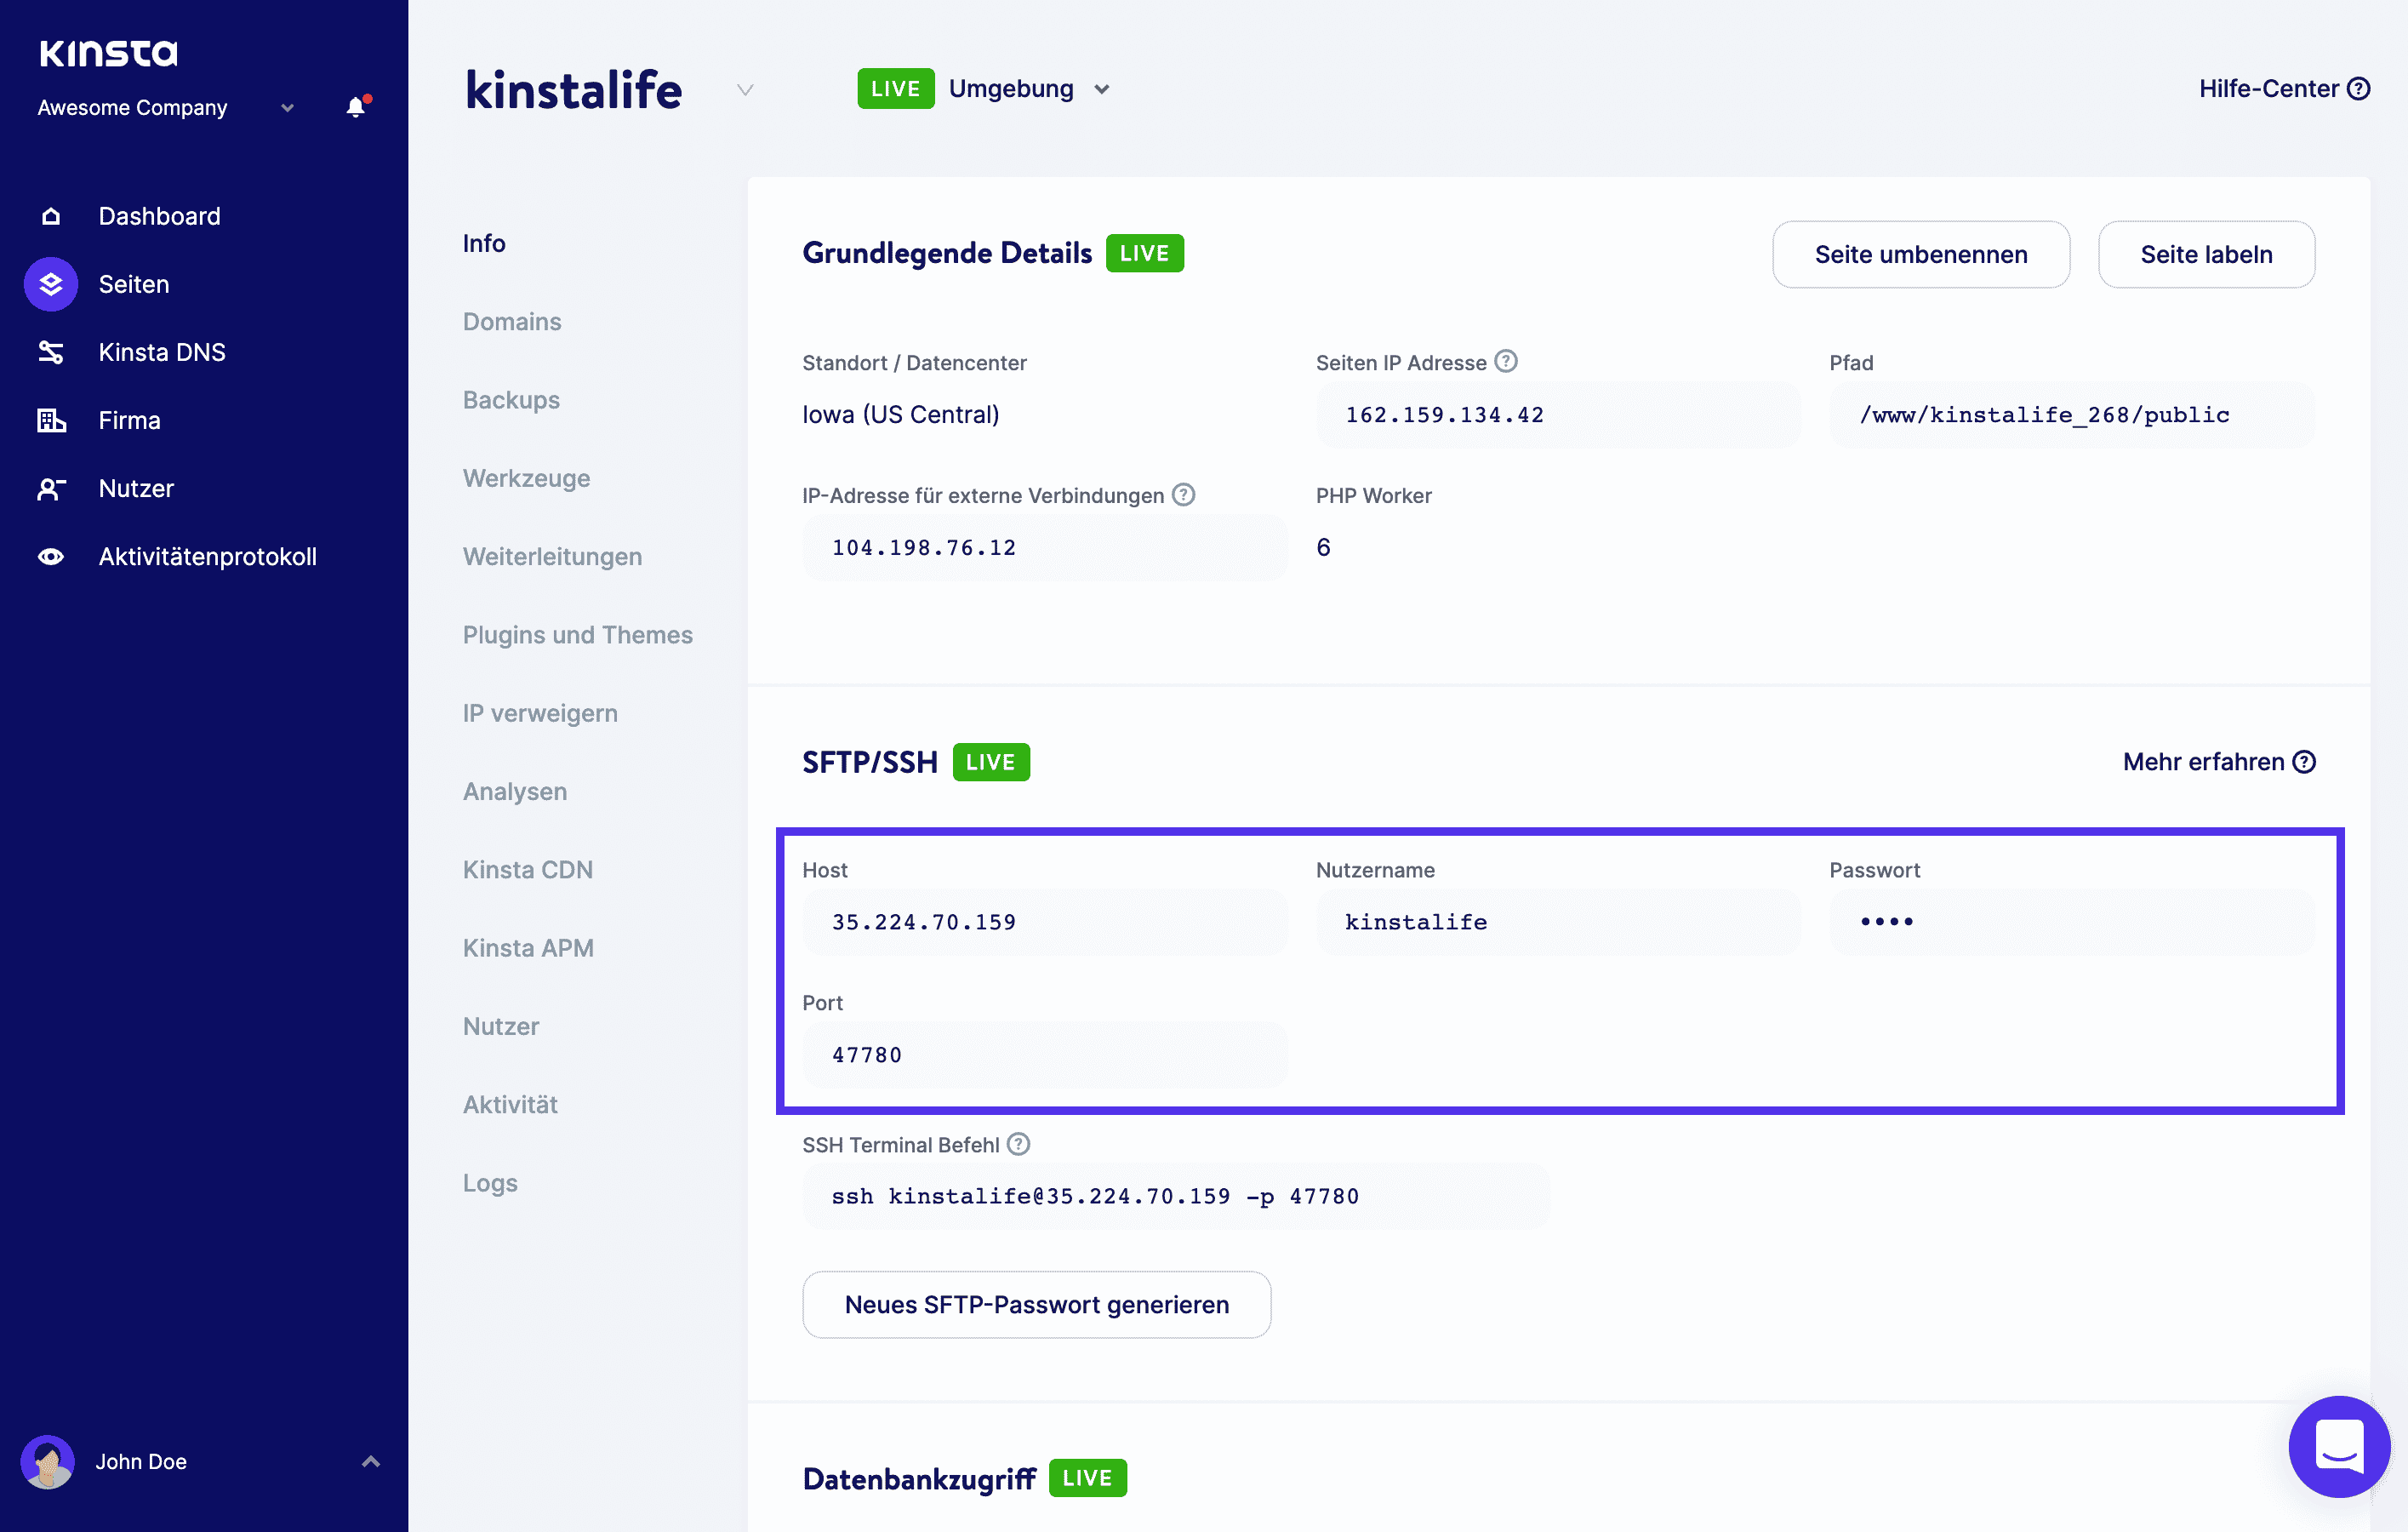The image size is (2408, 1532).
Task: Click the Iowa (US Central) location text
Action: pos(900,414)
